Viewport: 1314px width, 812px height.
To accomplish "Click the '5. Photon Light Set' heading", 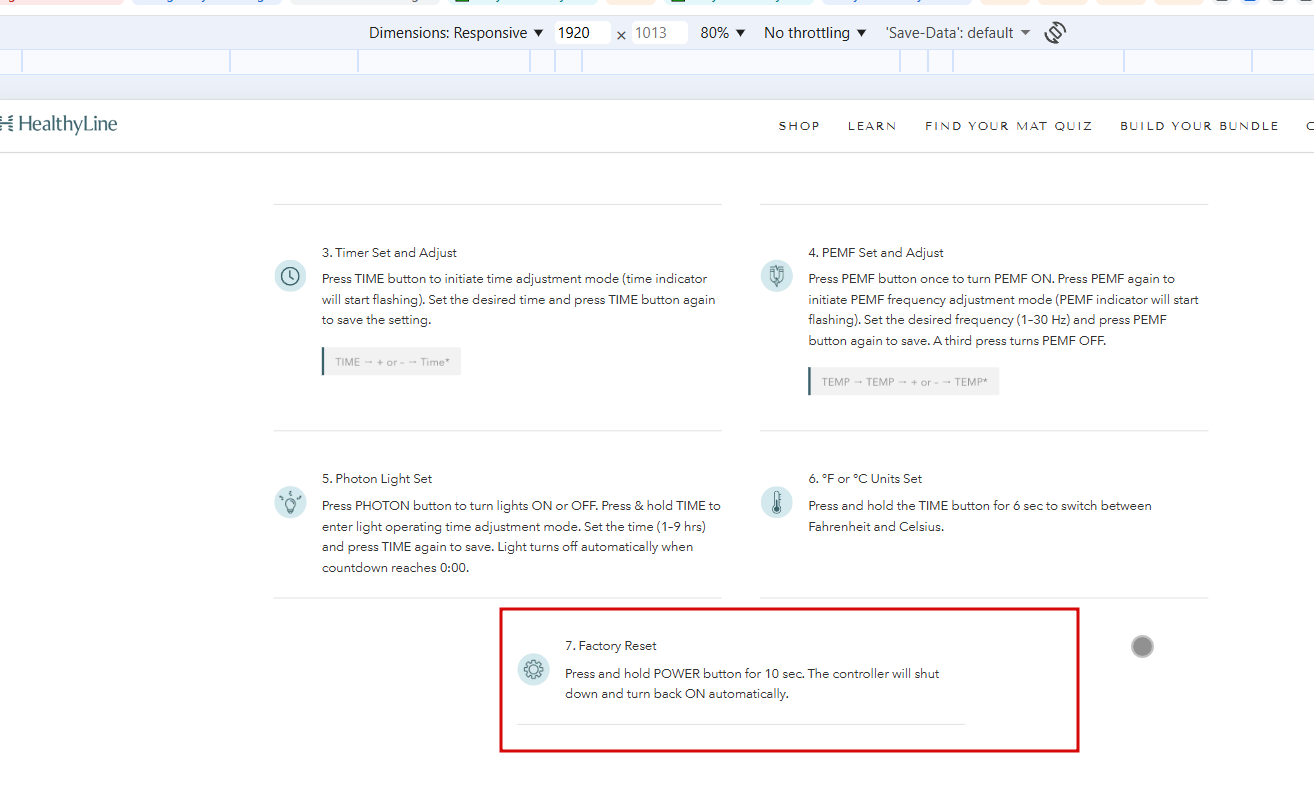I will point(377,479).
